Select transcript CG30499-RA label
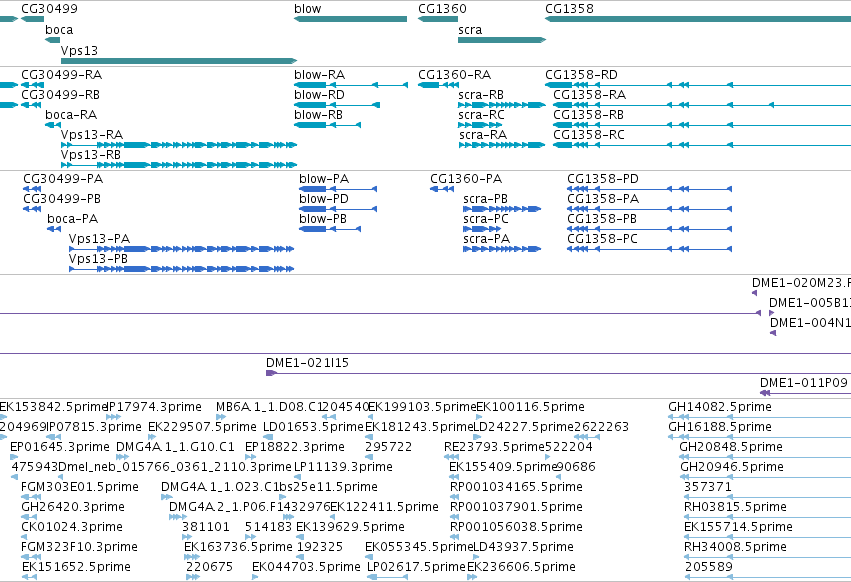The width and height of the screenshot is (851, 582). coord(61,74)
